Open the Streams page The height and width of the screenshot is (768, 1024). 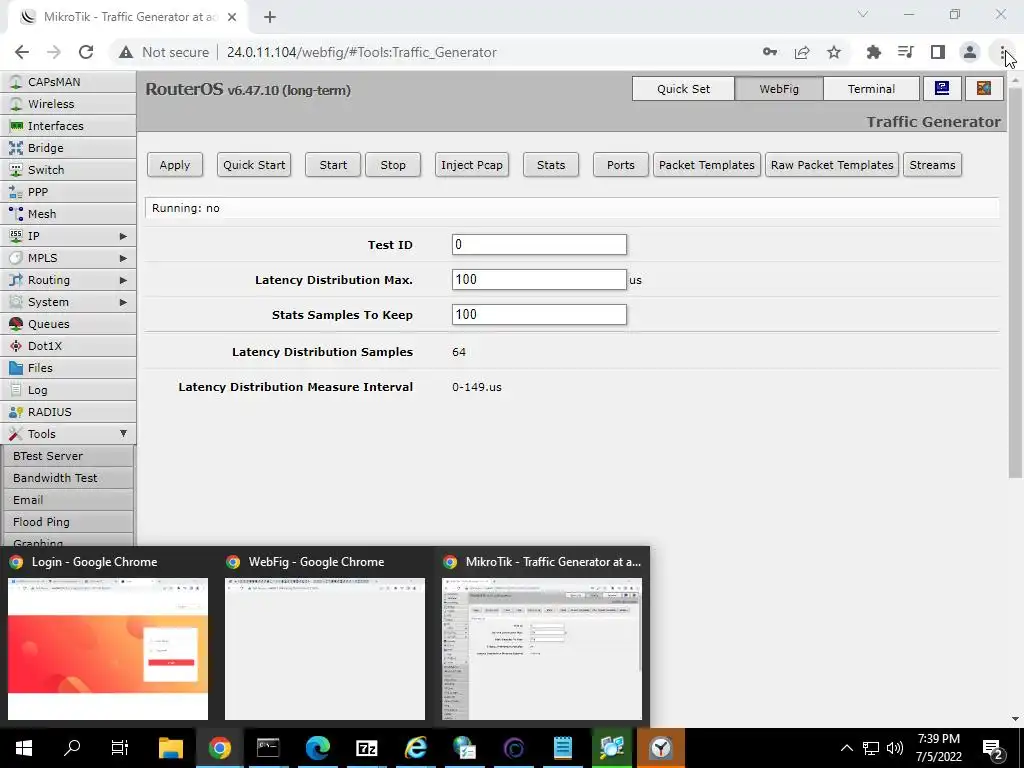point(932,165)
